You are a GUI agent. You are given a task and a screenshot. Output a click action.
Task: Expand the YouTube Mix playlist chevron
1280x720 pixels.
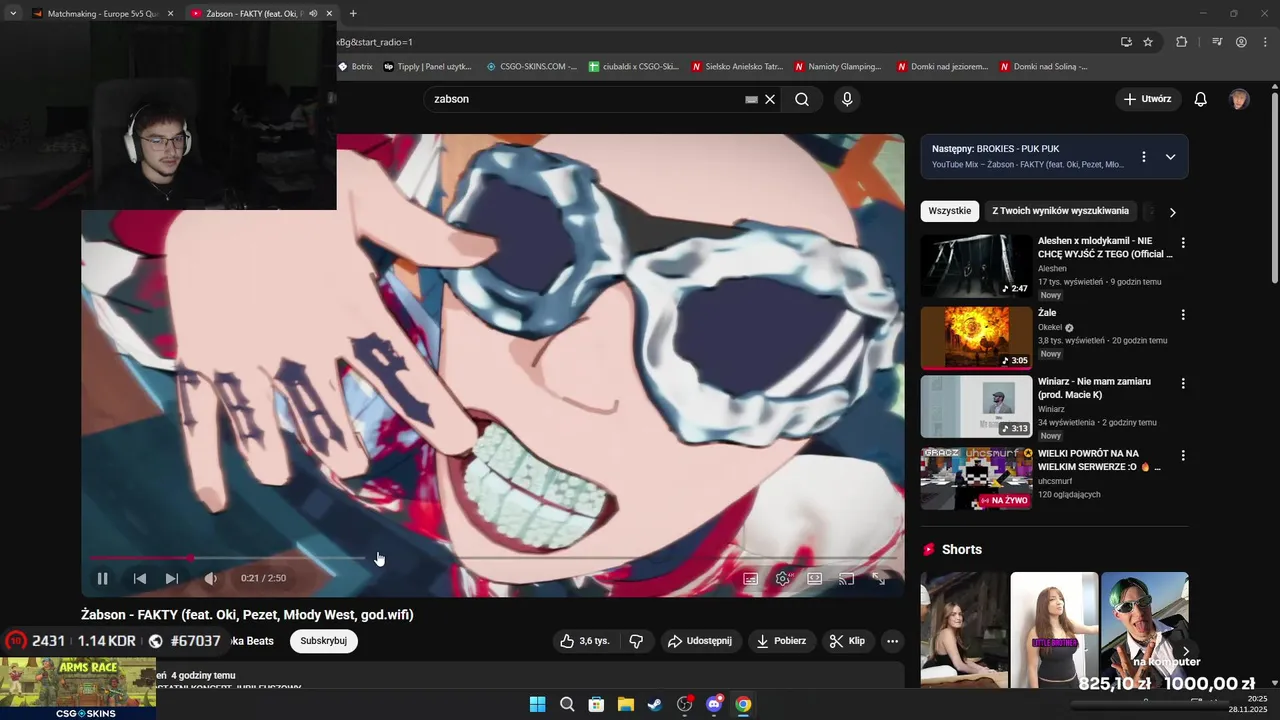(1170, 157)
